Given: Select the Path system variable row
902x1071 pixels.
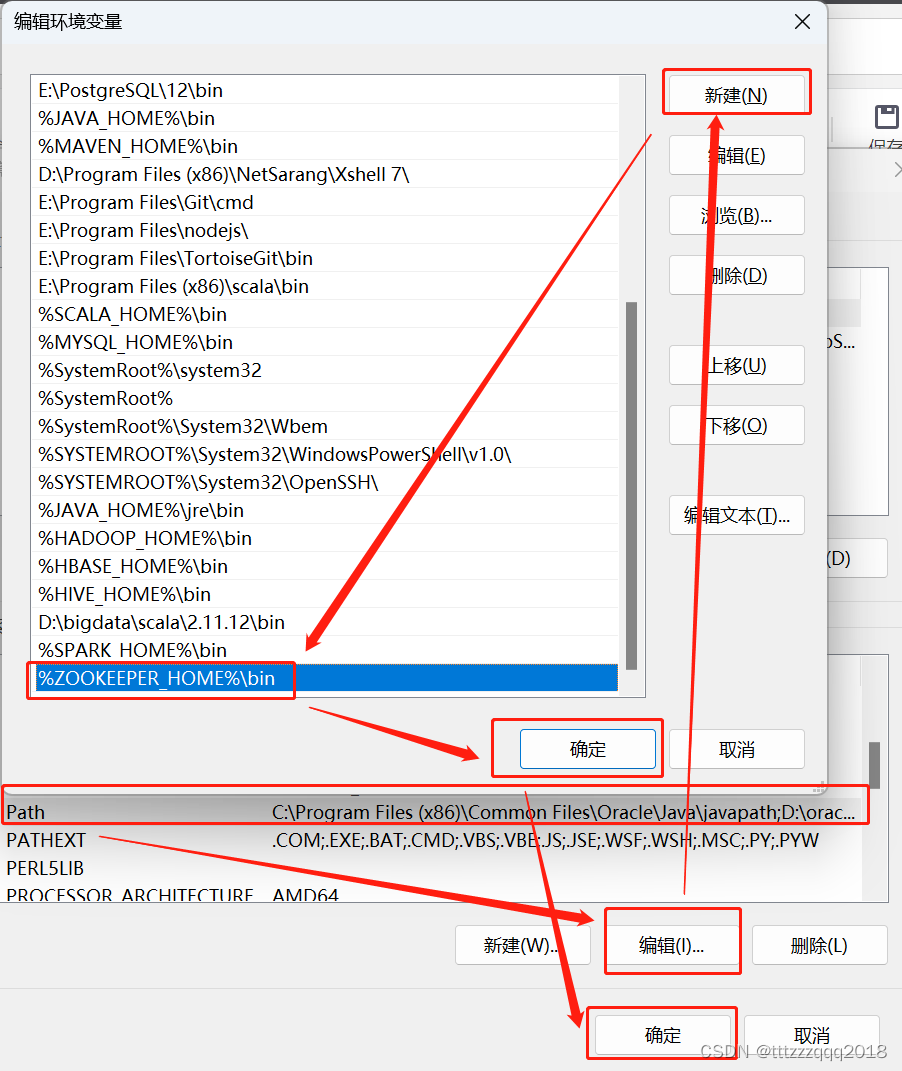Looking at the screenshot, I should [432, 812].
